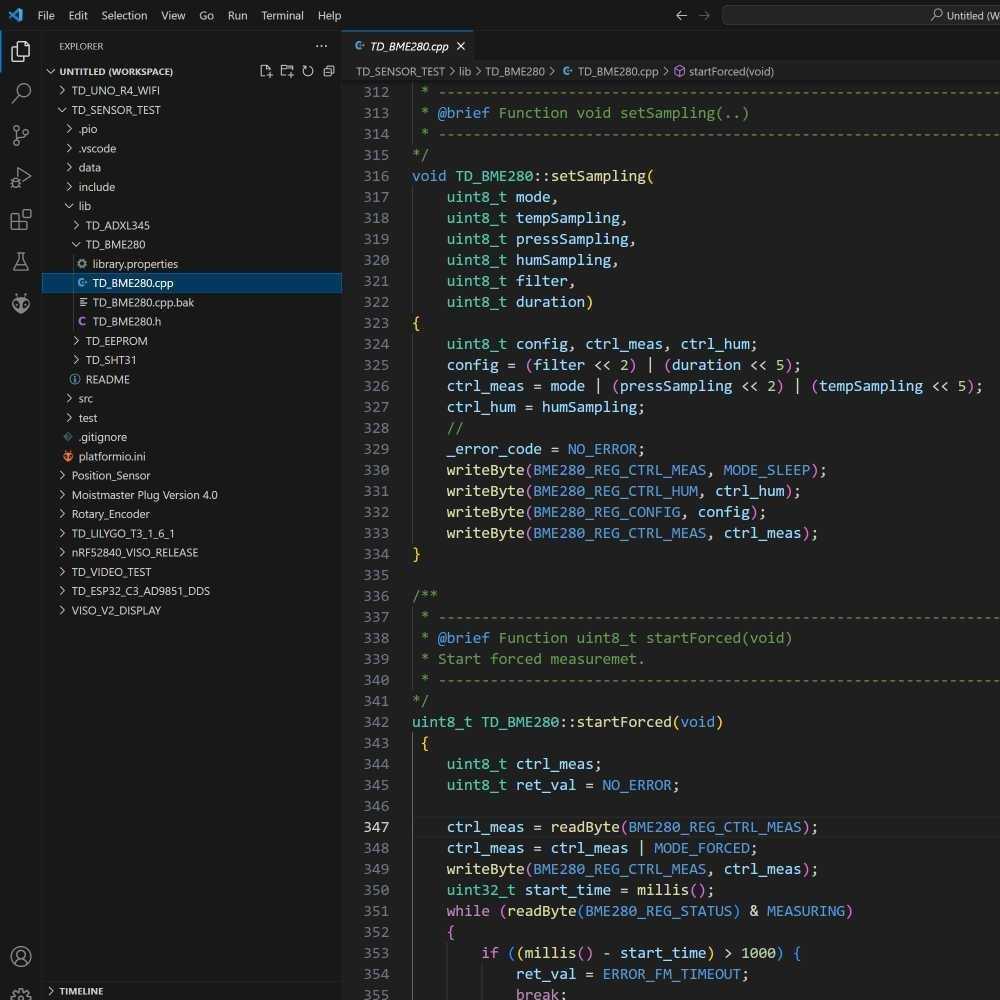
Task: Open the Source Control view
Action: coord(20,136)
